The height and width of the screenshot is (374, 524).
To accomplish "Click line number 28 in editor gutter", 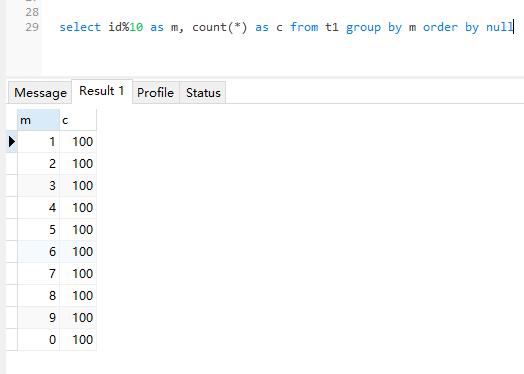I will click(x=32, y=12).
